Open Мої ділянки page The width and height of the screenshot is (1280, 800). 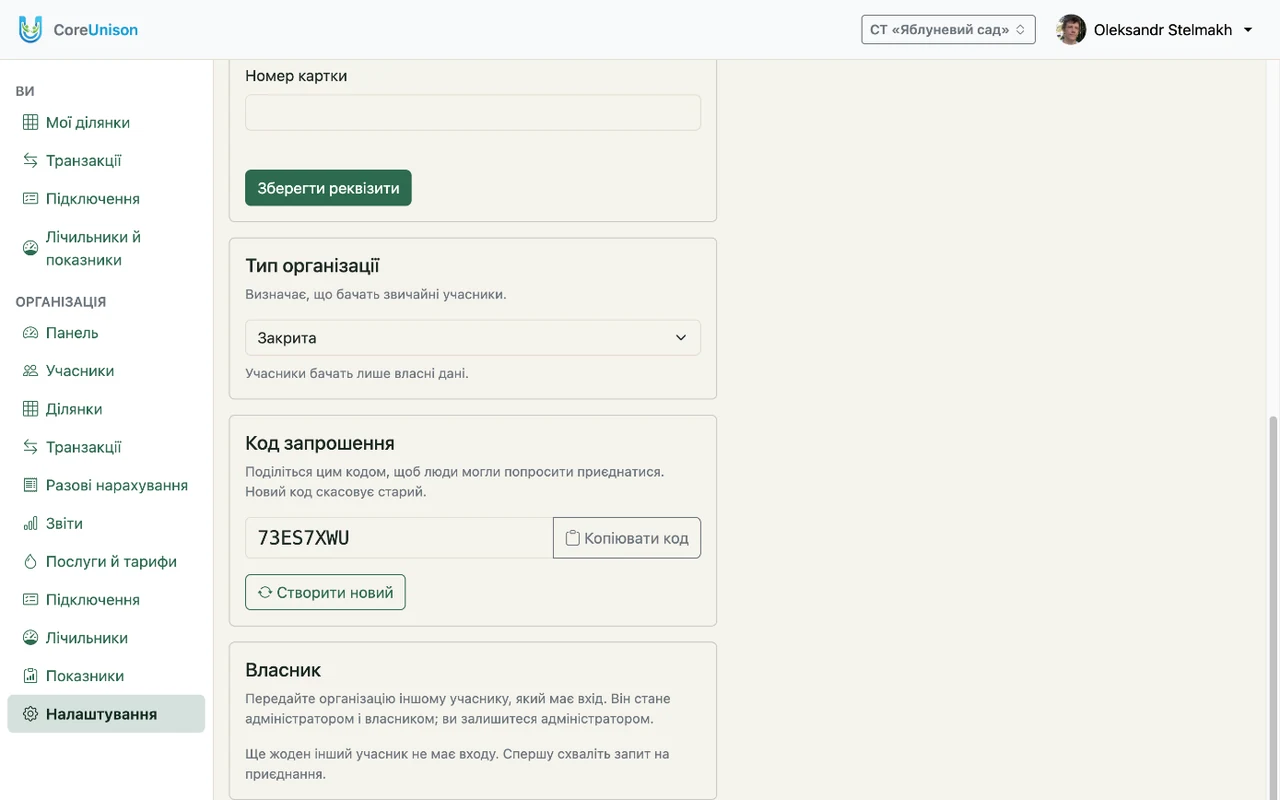point(106,123)
